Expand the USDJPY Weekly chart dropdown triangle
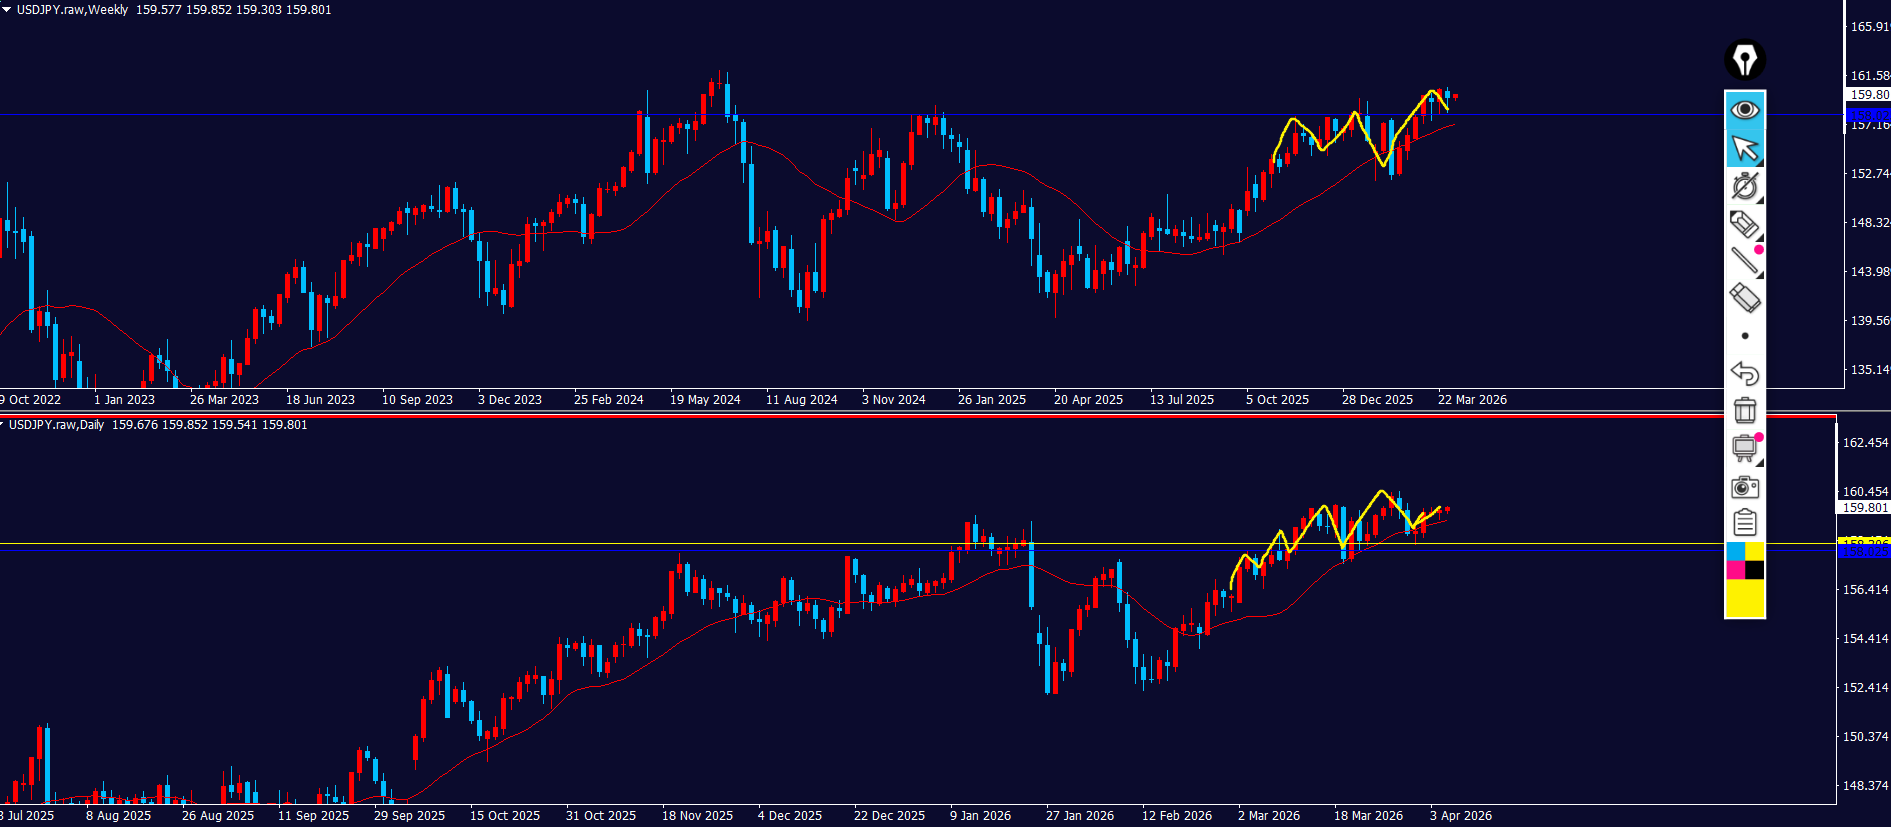Image resolution: width=1891 pixels, height=827 pixels. pos(6,9)
